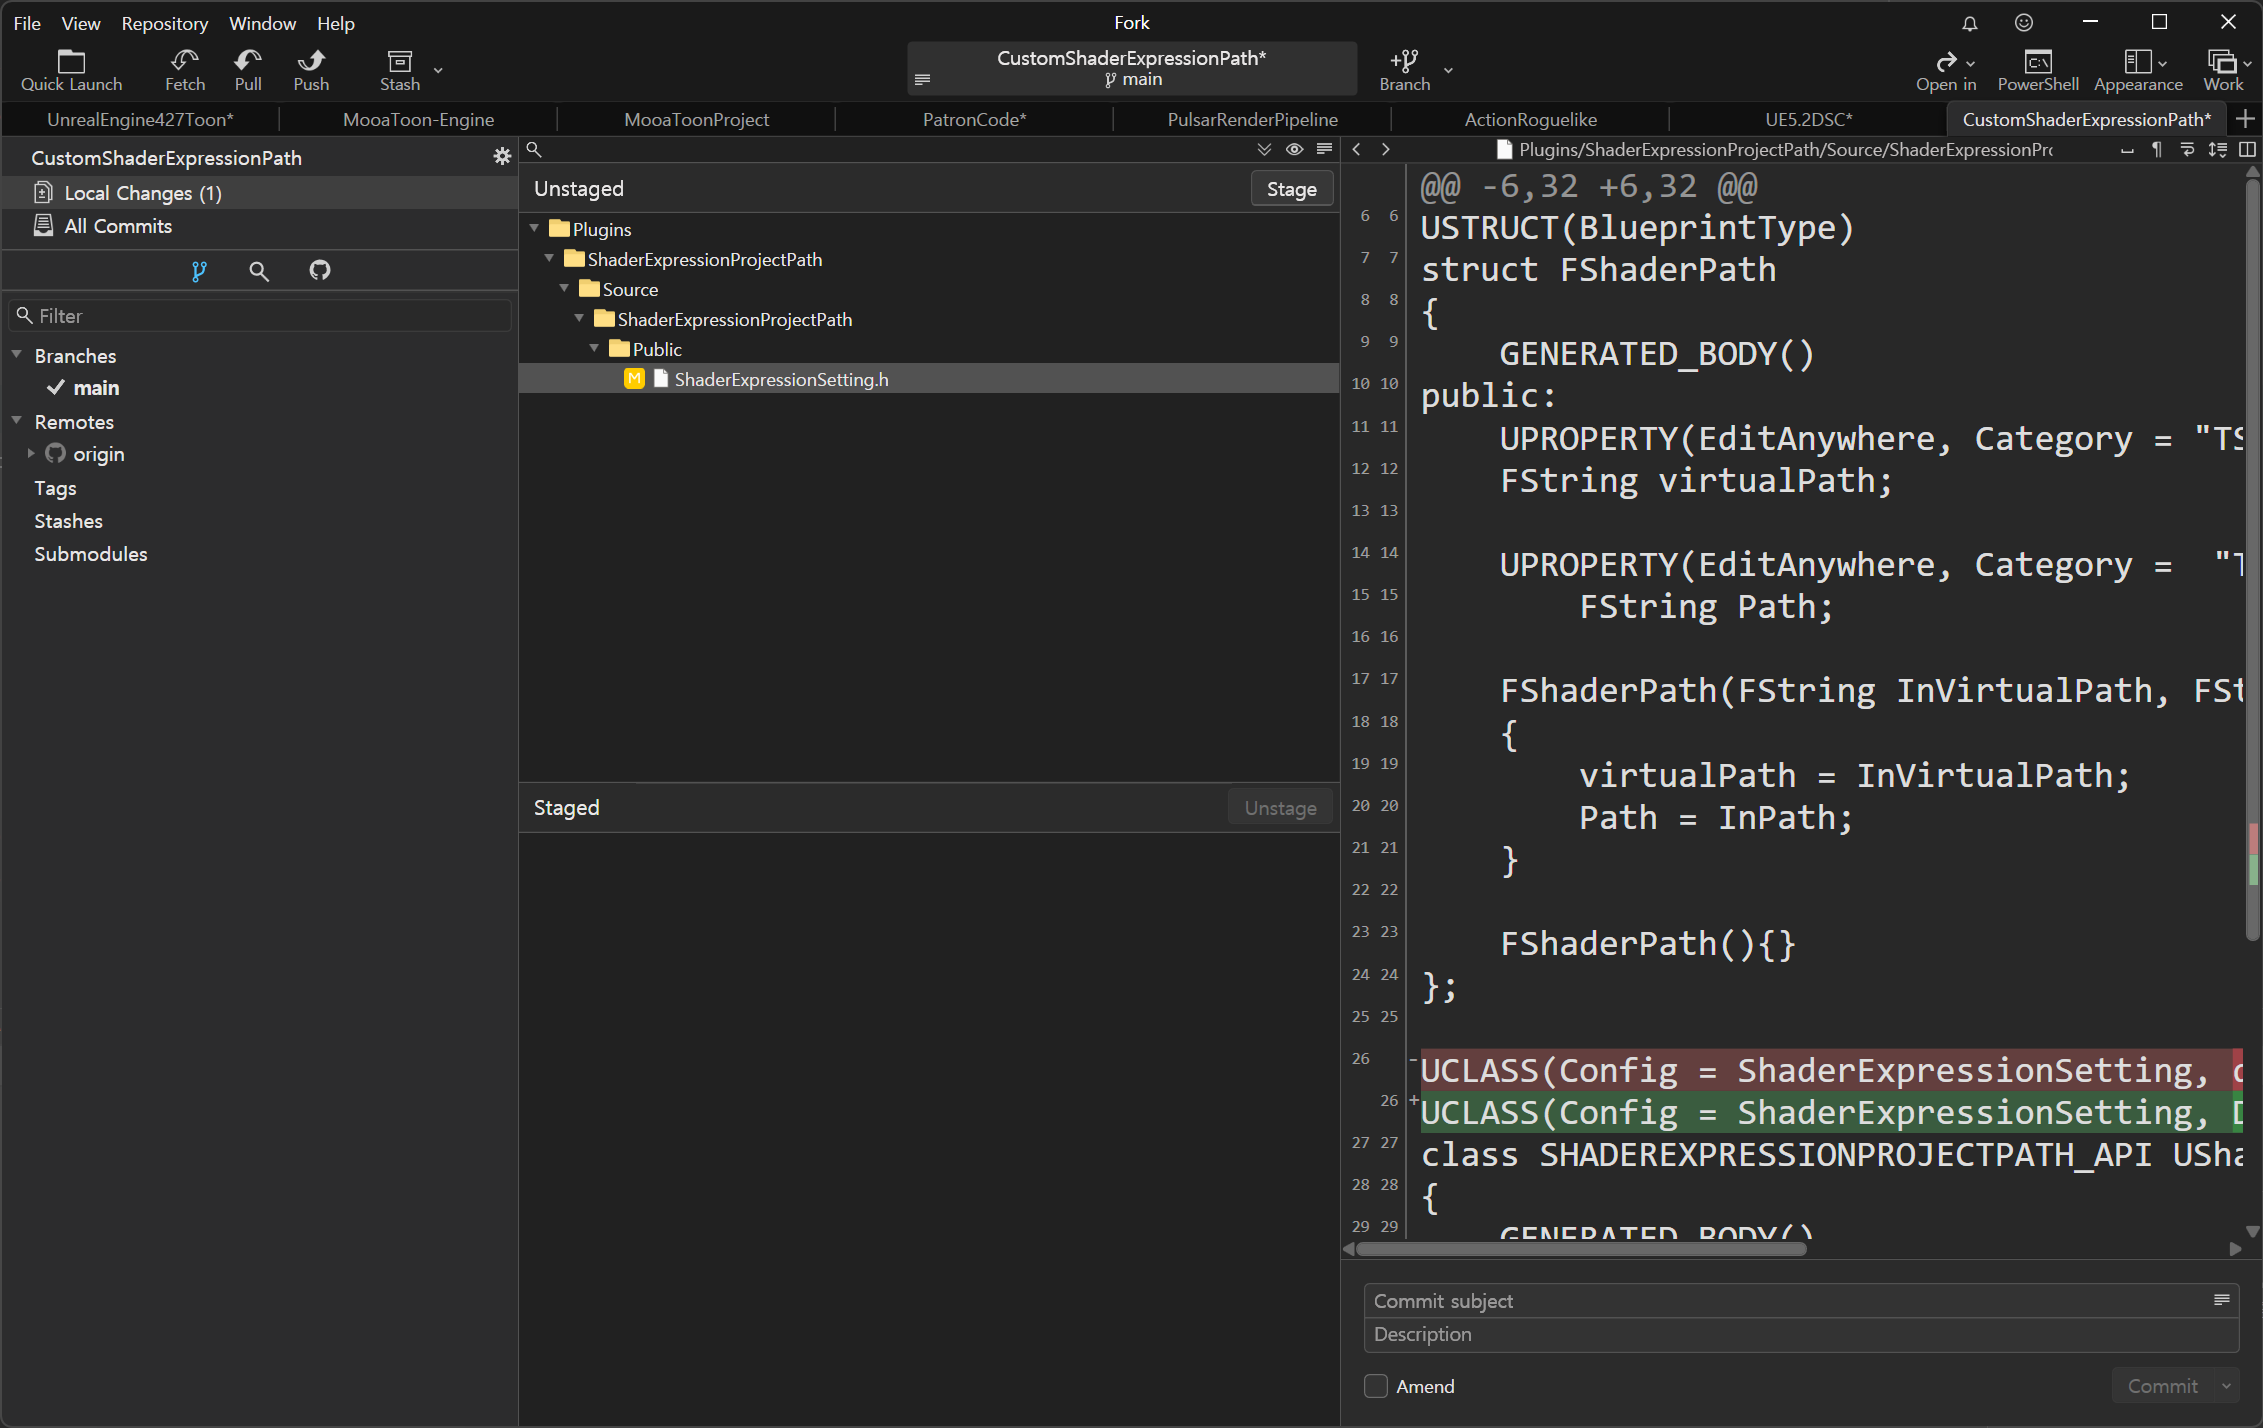Viewport: 2263px width, 1428px height.
Task: Click the GitHub icon in sidebar
Action: coord(320,270)
